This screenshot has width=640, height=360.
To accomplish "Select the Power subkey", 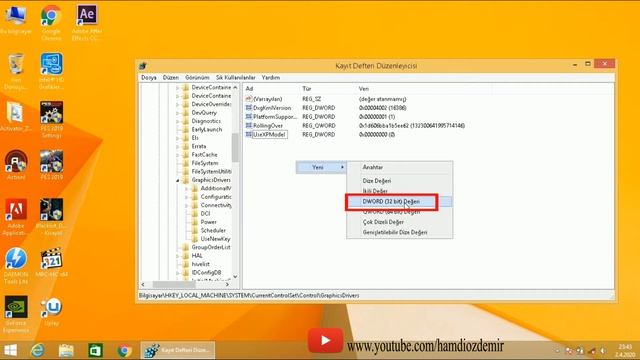I will 209,222.
